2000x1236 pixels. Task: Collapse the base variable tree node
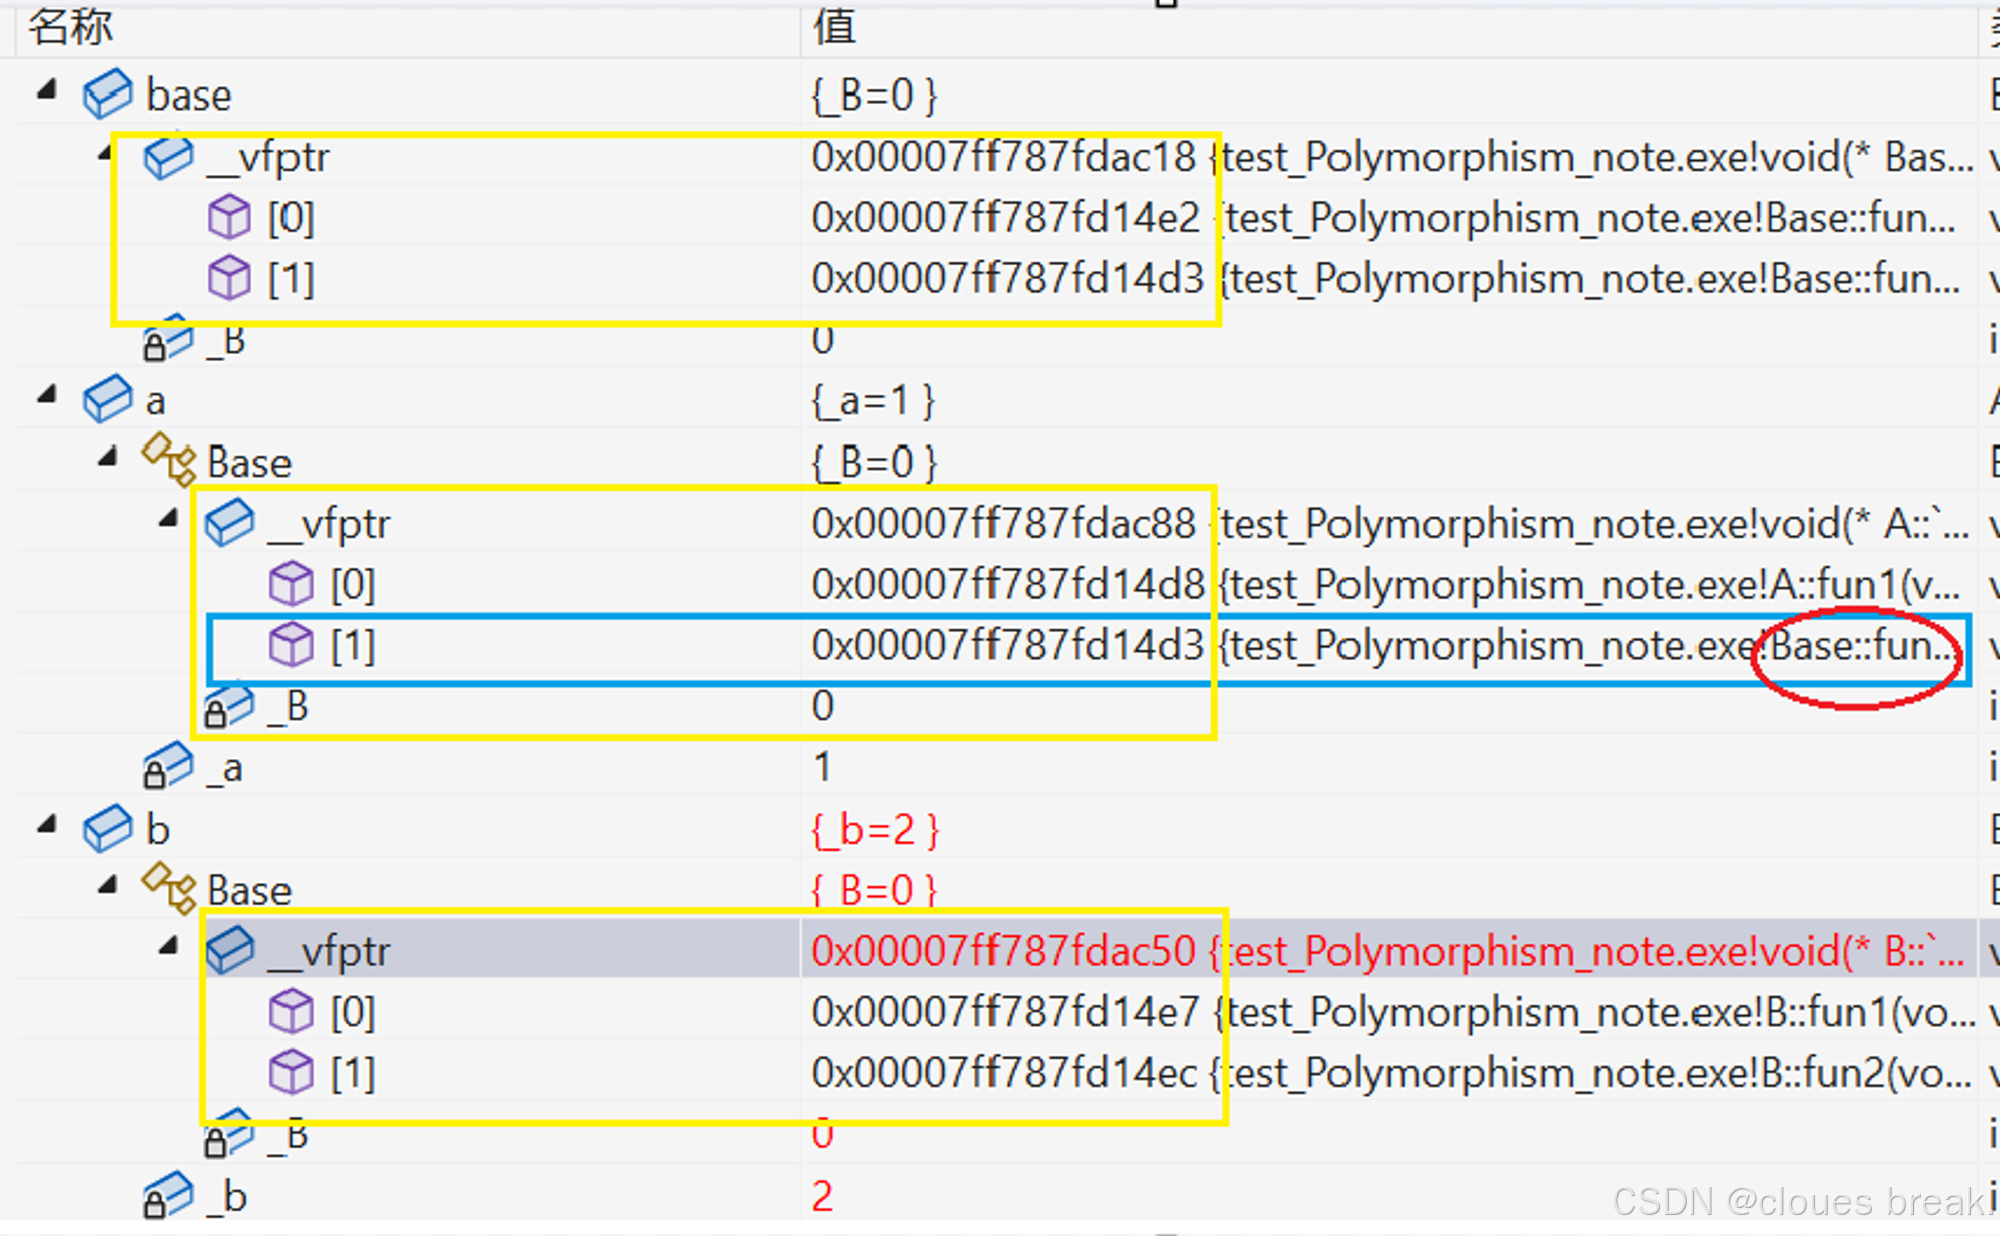46,91
